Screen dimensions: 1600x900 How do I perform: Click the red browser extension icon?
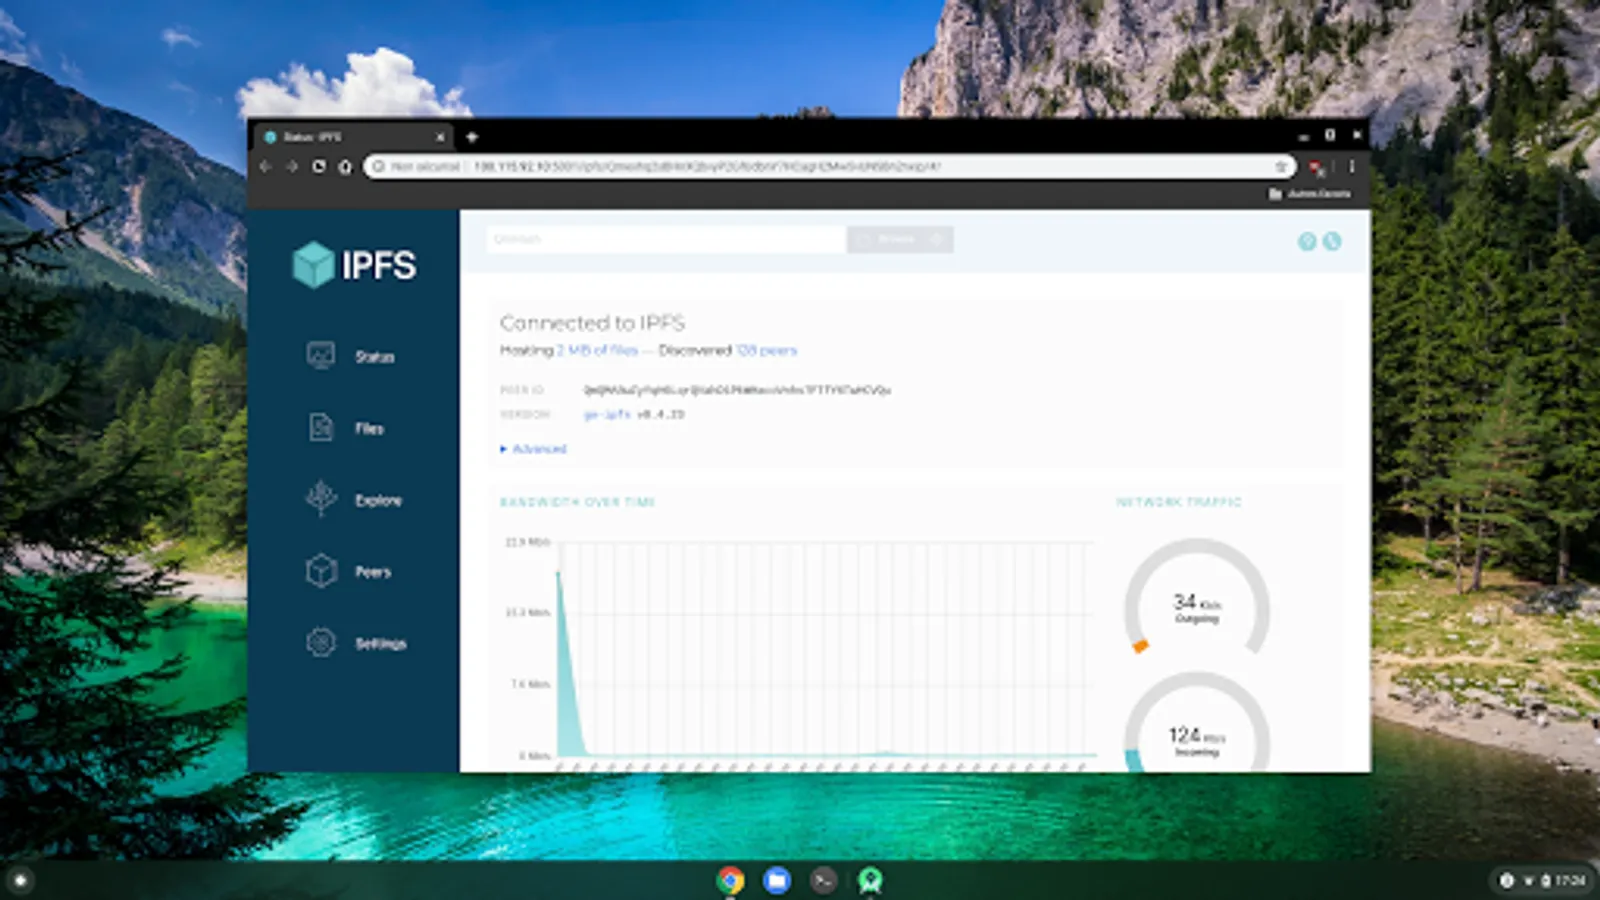(x=1317, y=167)
